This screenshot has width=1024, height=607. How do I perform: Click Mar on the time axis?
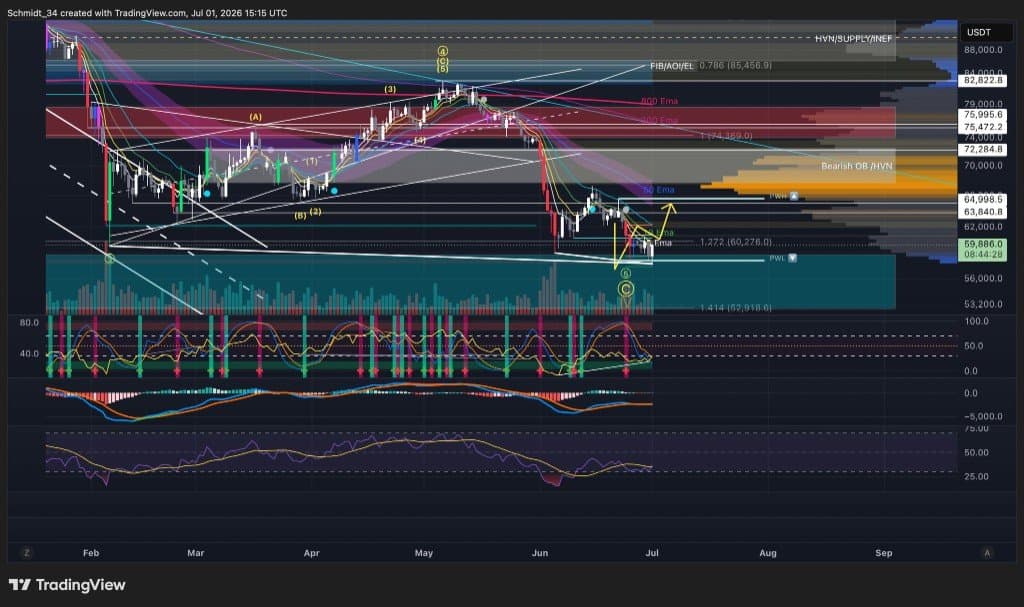195,553
